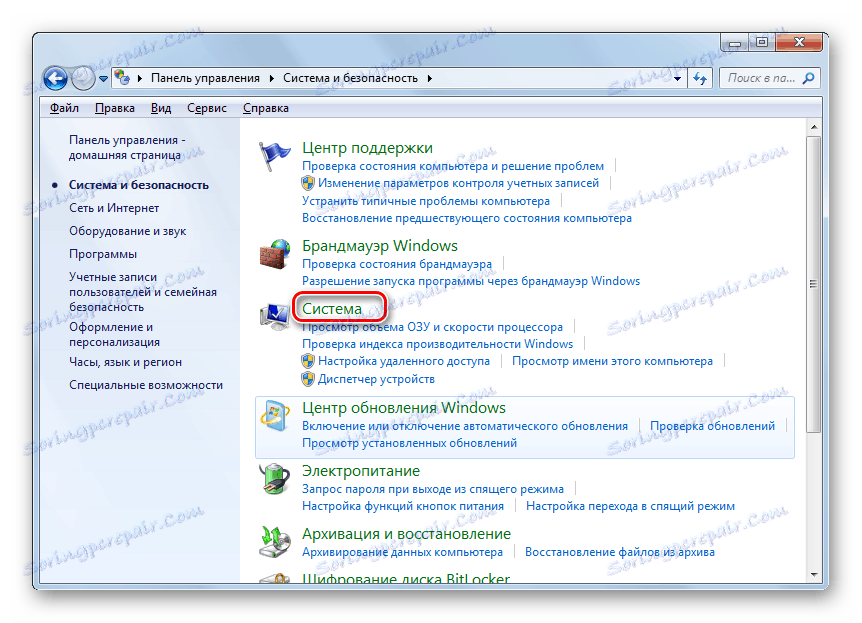Viewport: 862px width, 623px height.
Task: Click the Поиск в панели search field
Action: click(x=770, y=78)
